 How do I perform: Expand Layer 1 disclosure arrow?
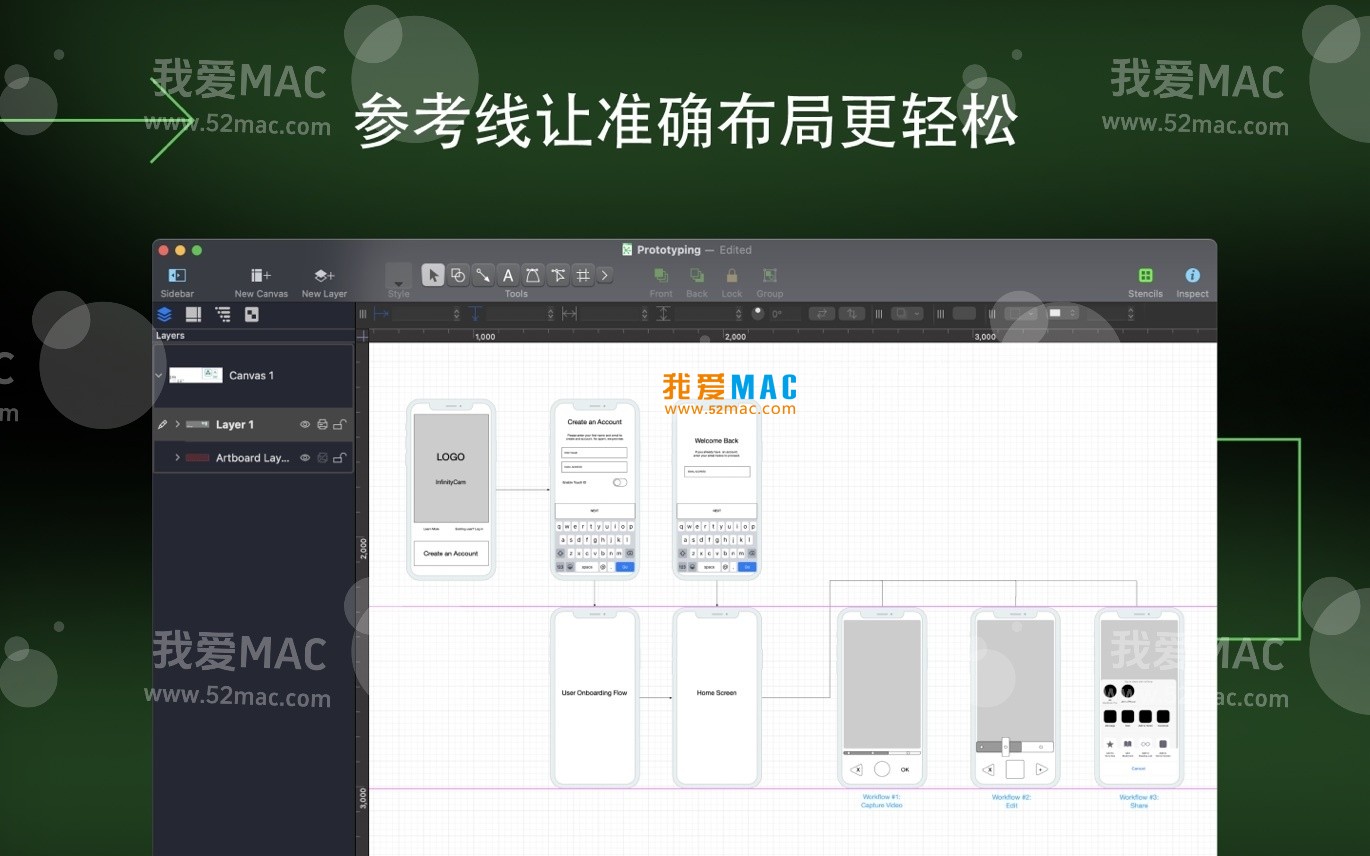coord(178,425)
